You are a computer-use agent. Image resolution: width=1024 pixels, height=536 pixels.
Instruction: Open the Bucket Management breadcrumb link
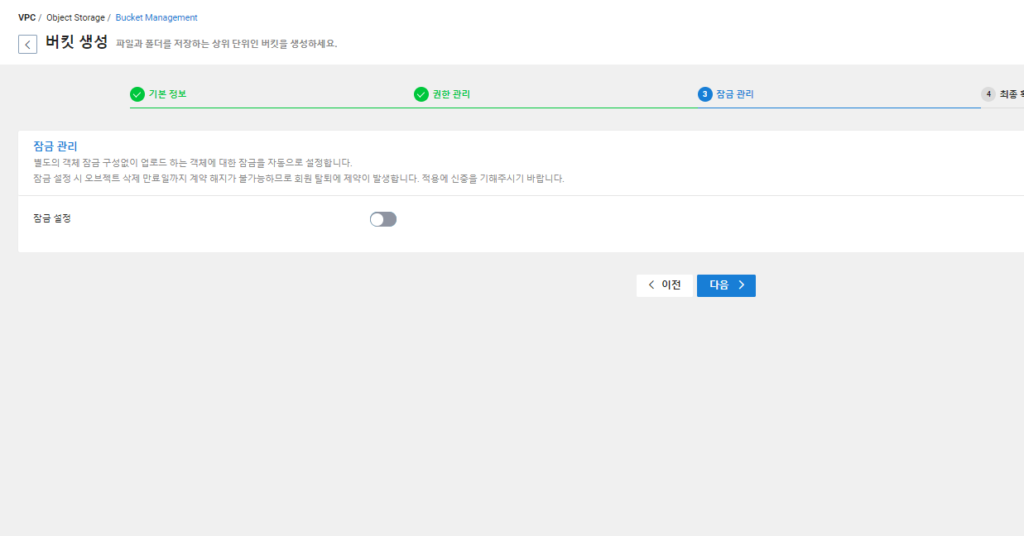tap(156, 18)
